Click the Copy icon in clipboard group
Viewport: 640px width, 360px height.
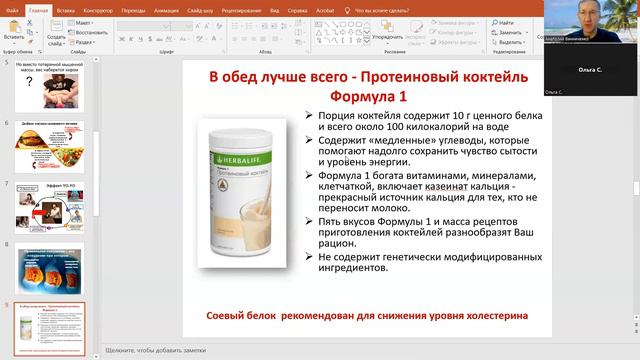pos(30,32)
